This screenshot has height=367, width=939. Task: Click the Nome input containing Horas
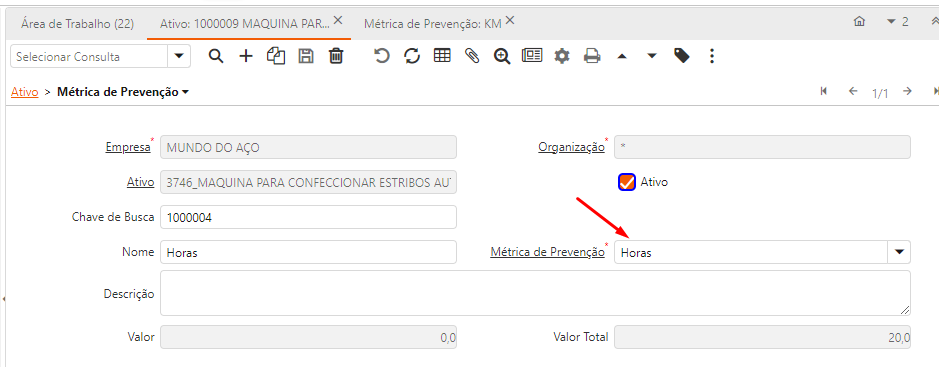click(x=308, y=253)
